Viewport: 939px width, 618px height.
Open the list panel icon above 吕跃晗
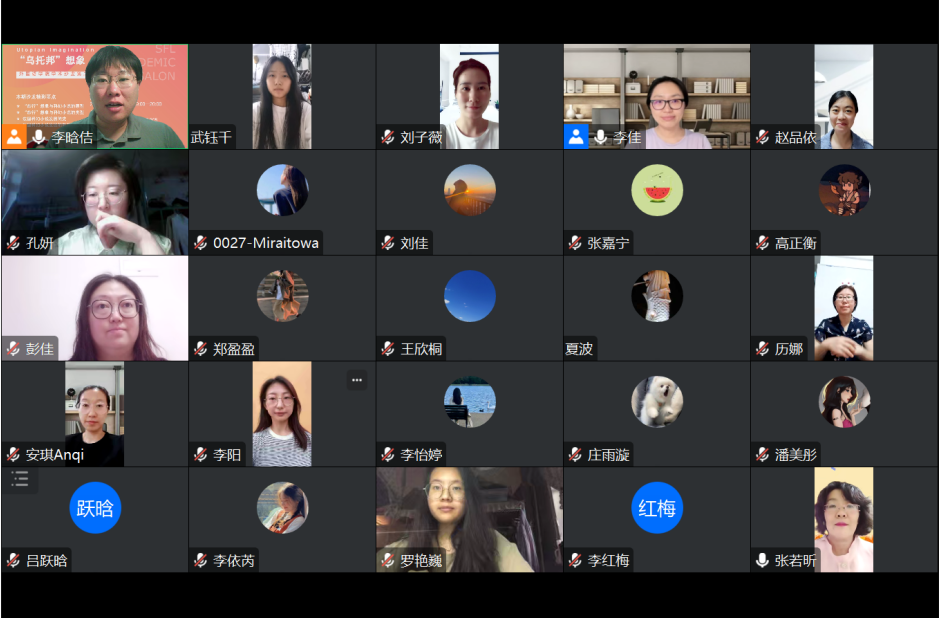click(x=20, y=479)
